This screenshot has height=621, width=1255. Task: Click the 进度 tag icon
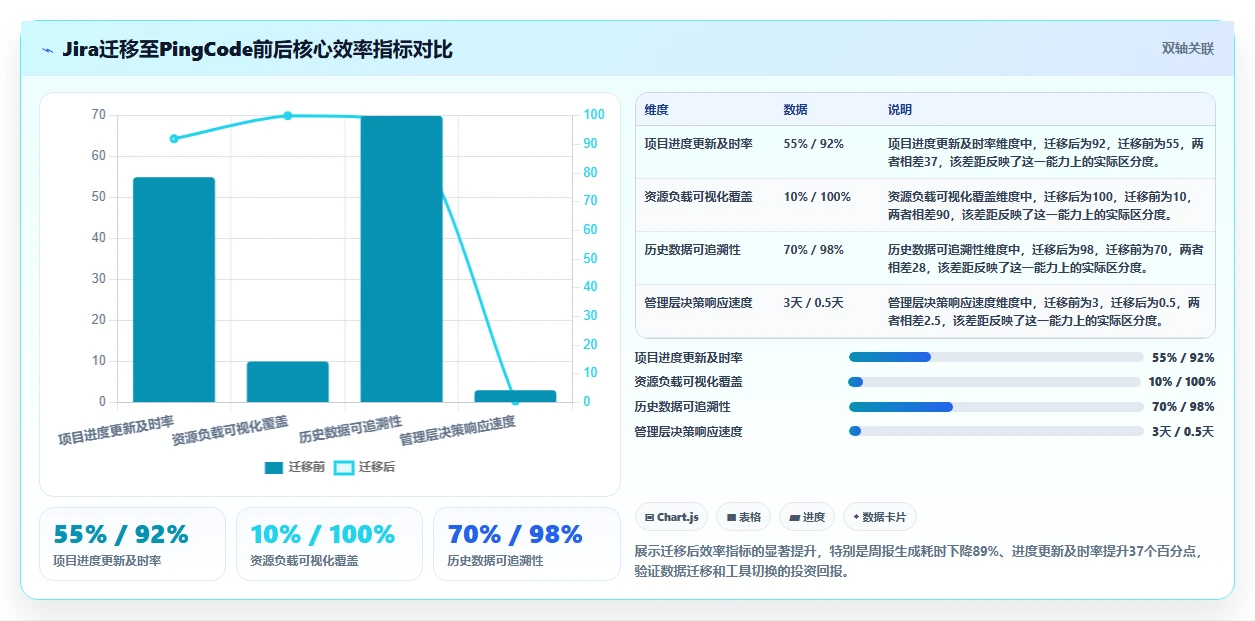pos(795,517)
